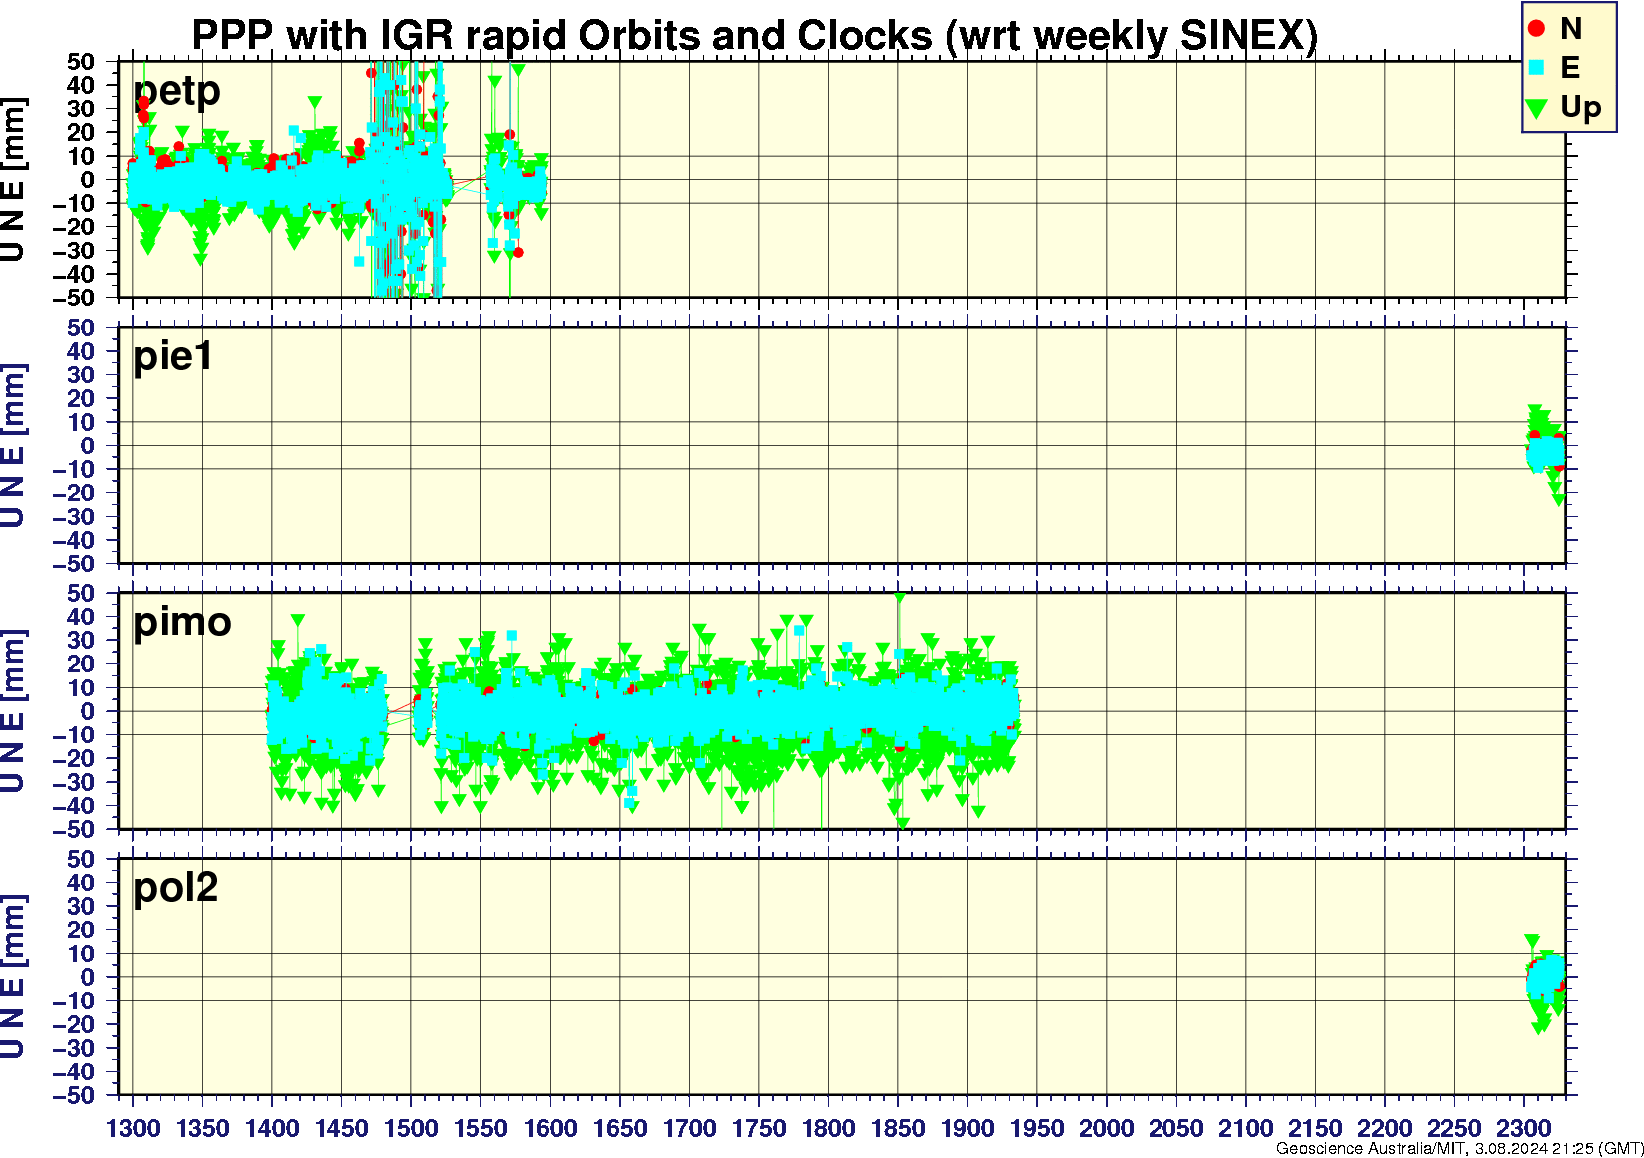The height and width of the screenshot is (1158, 1644).
Task: Click the 2050 x-axis tick label
Action: [1176, 1128]
